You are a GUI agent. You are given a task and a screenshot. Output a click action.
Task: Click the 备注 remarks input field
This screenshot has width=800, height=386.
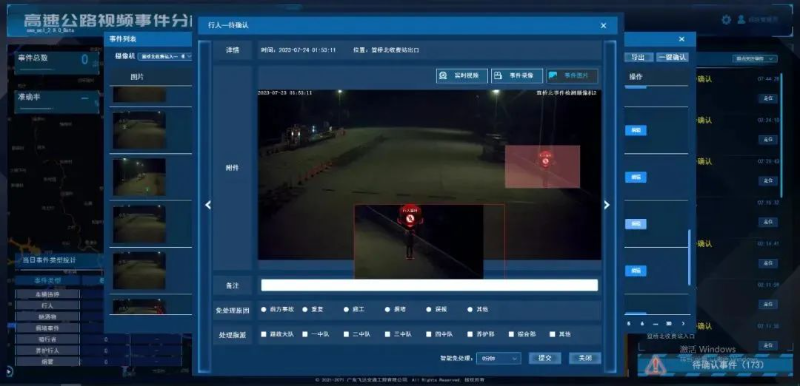click(x=429, y=285)
